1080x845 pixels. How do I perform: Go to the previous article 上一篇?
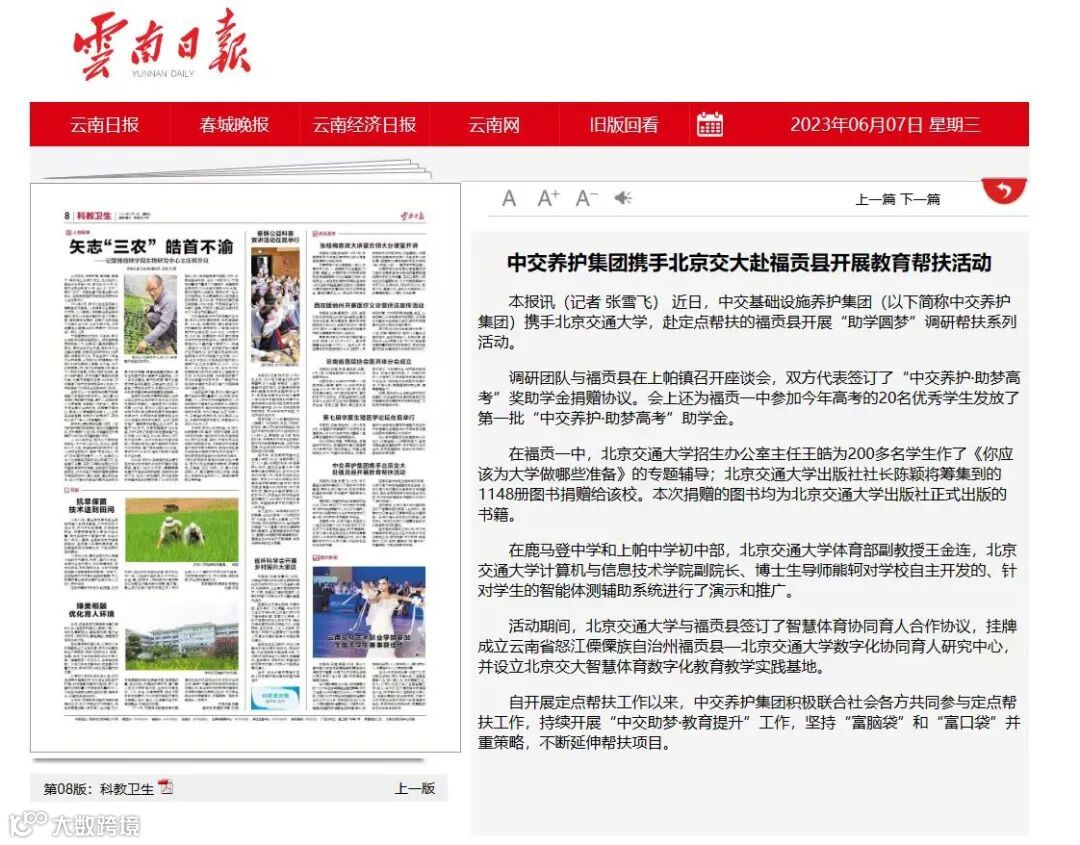tap(875, 199)
